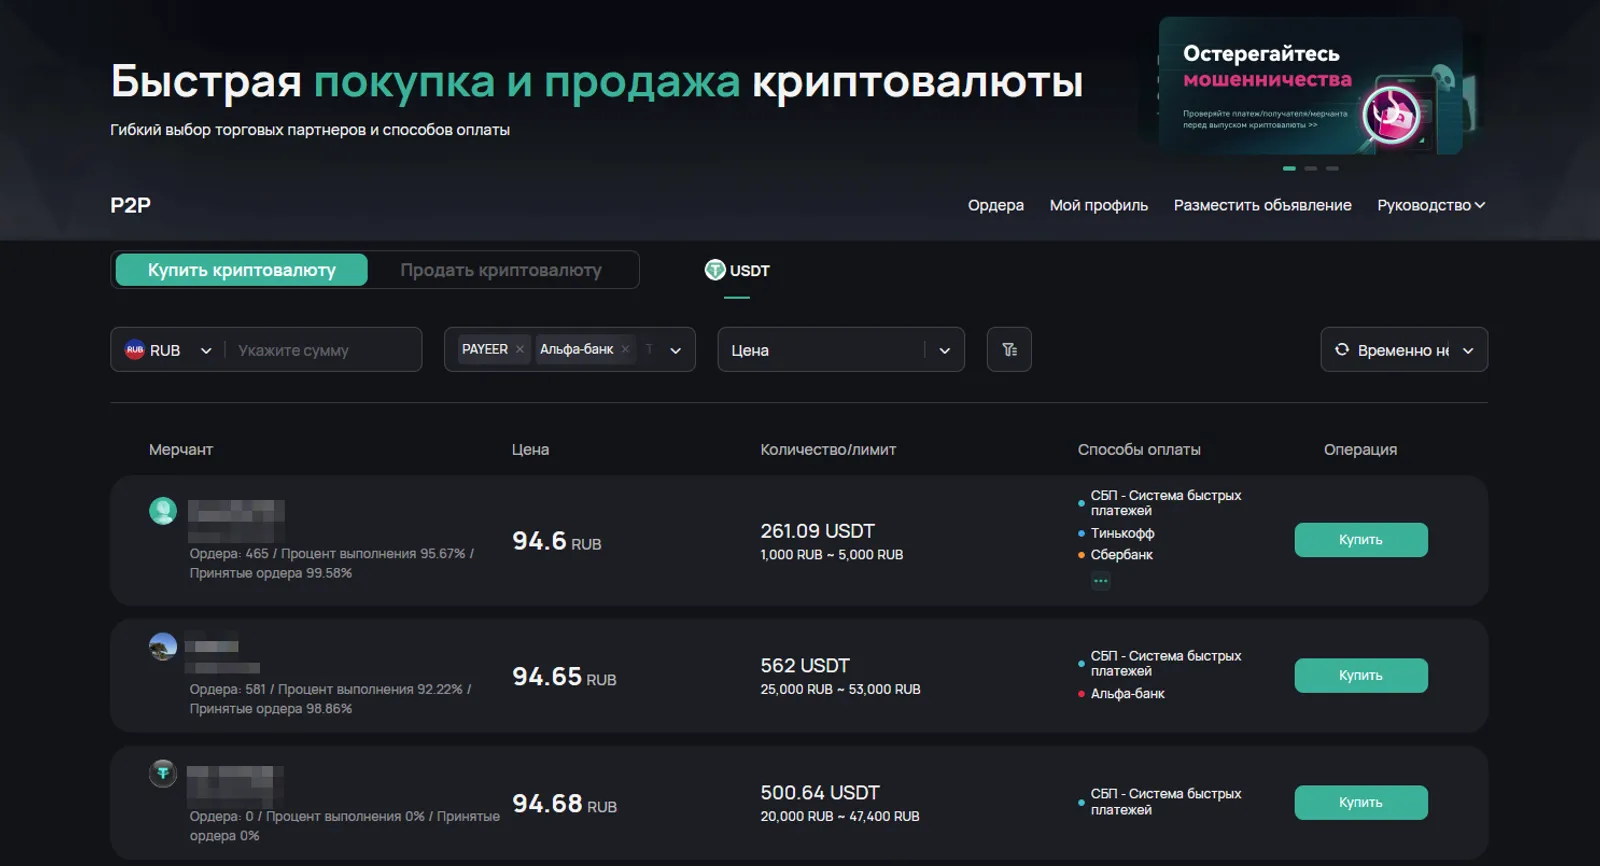Screen dimensions: 1600x866
Task: Expand the payment methods dropdown arrow
Action: click(675, 350)
